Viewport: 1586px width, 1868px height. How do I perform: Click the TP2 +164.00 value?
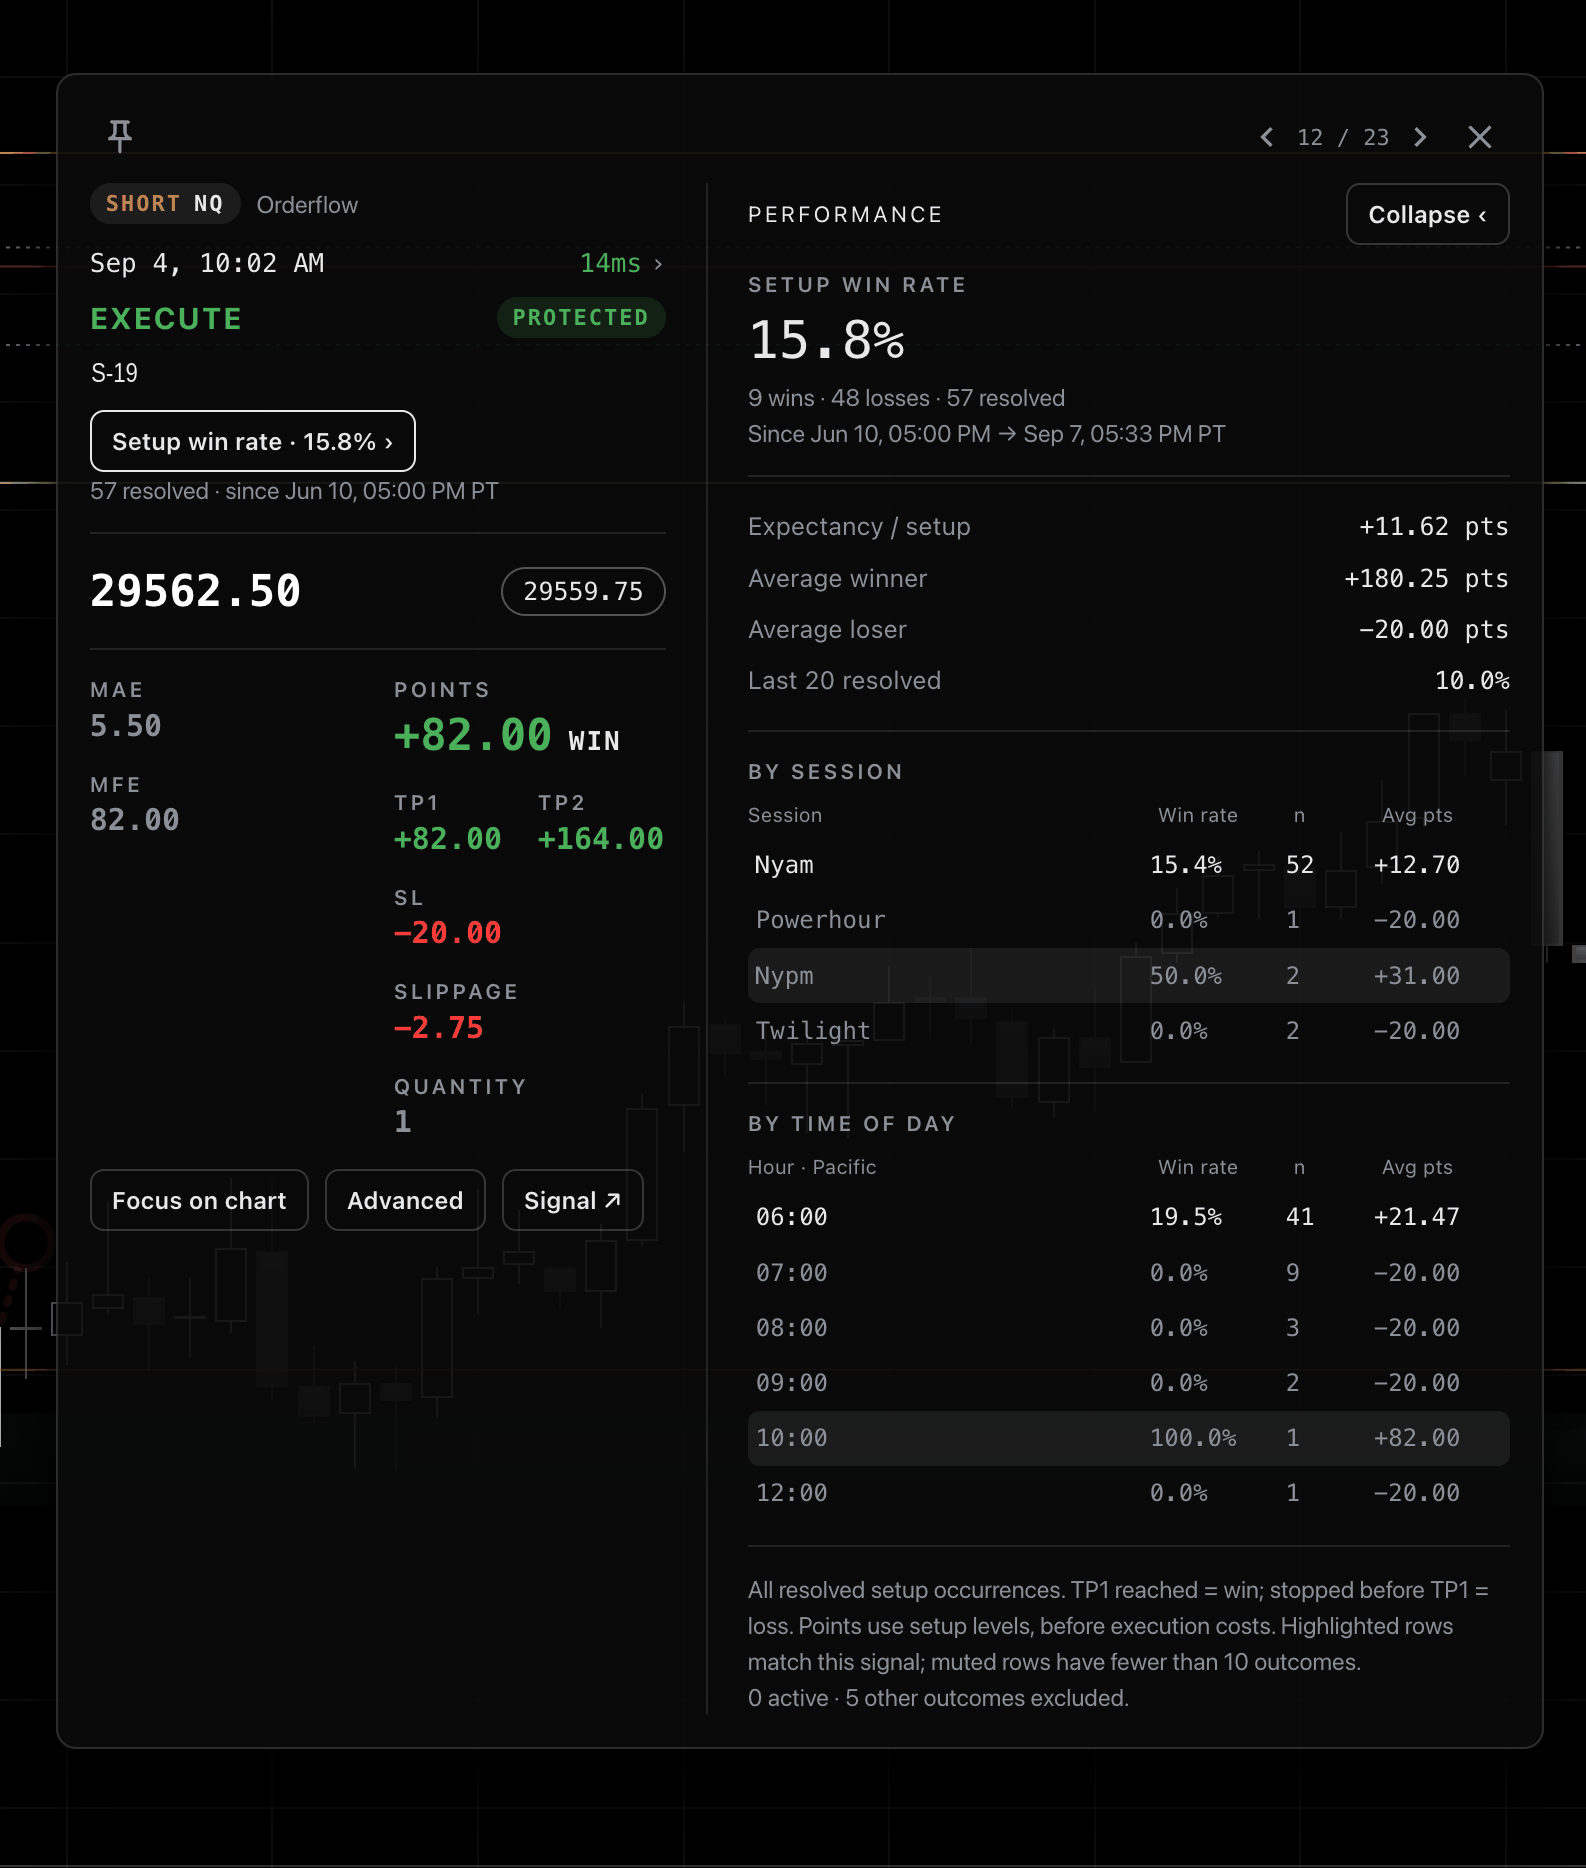tap(600, 839)
